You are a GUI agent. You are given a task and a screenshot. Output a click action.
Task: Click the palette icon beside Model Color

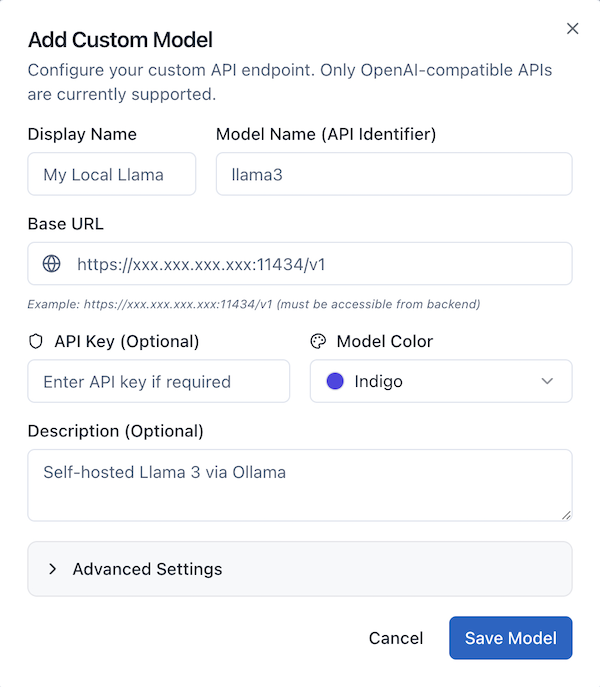[319, 342]
